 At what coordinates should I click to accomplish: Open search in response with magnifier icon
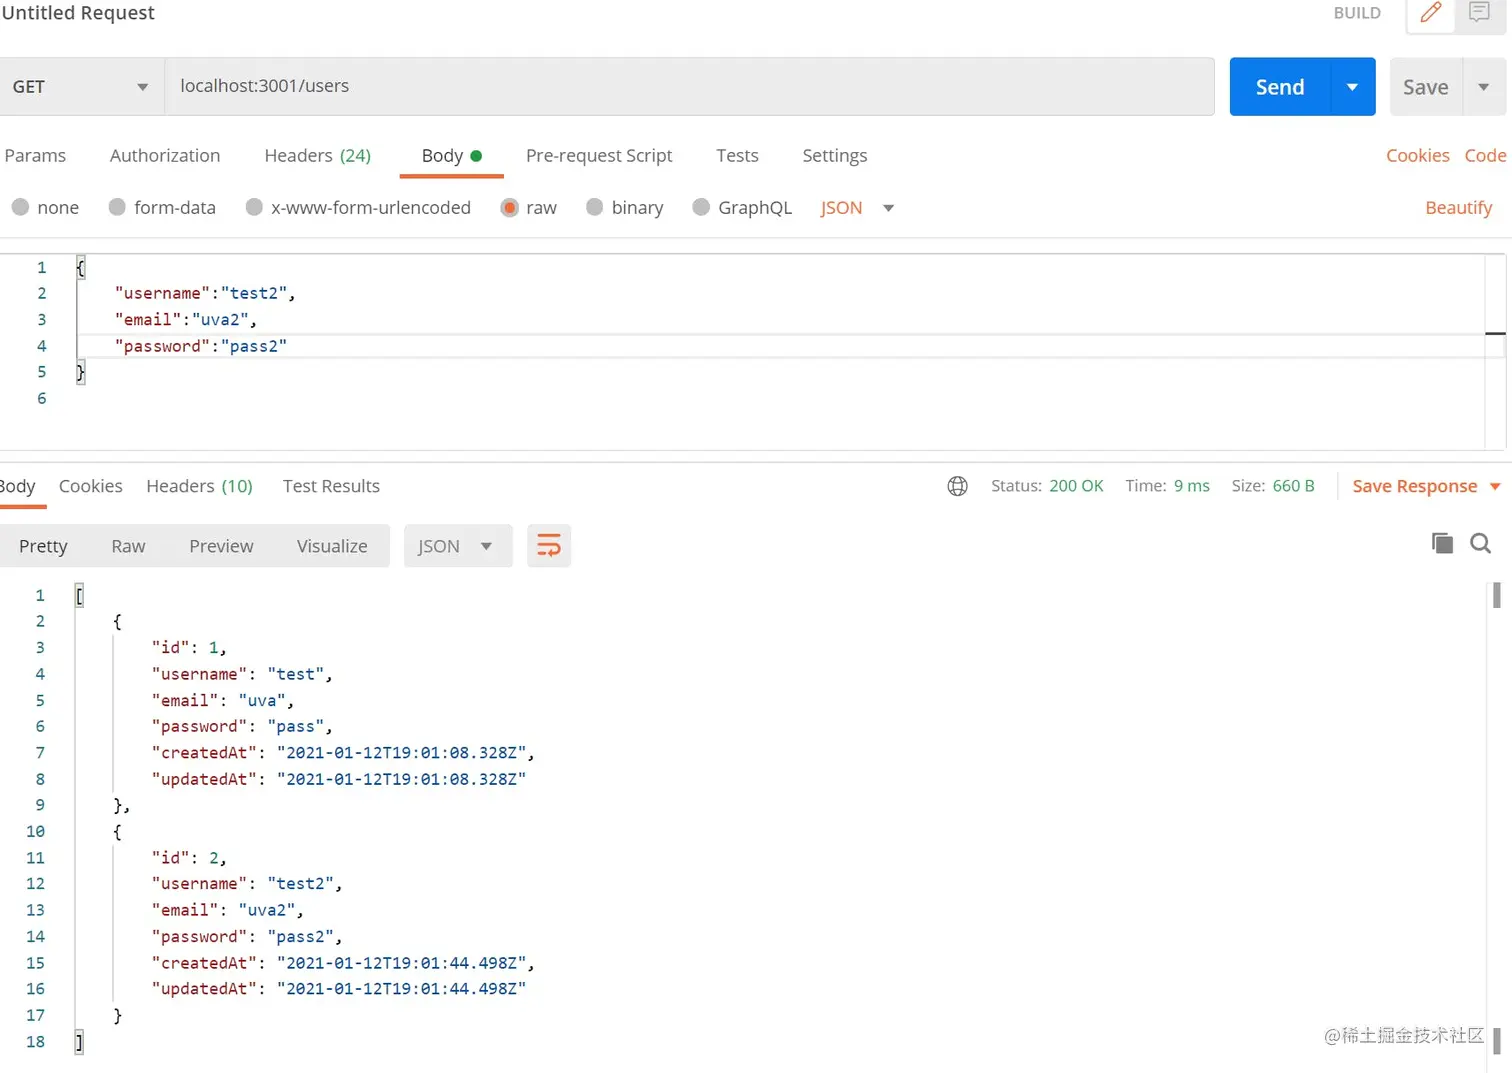tap(1481, 543)
